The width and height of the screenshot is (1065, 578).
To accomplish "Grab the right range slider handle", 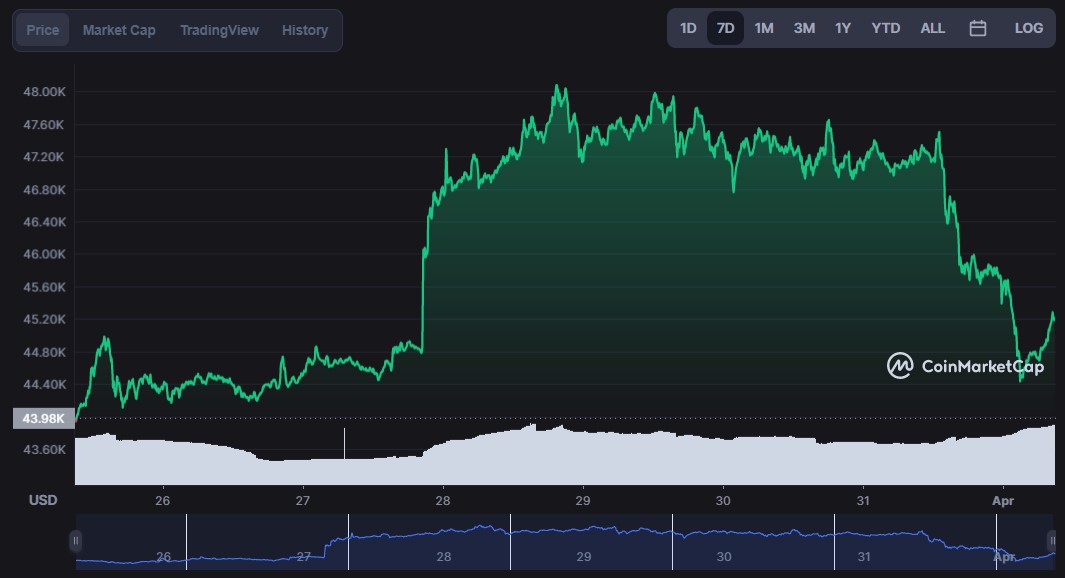I will [1051, 541].
